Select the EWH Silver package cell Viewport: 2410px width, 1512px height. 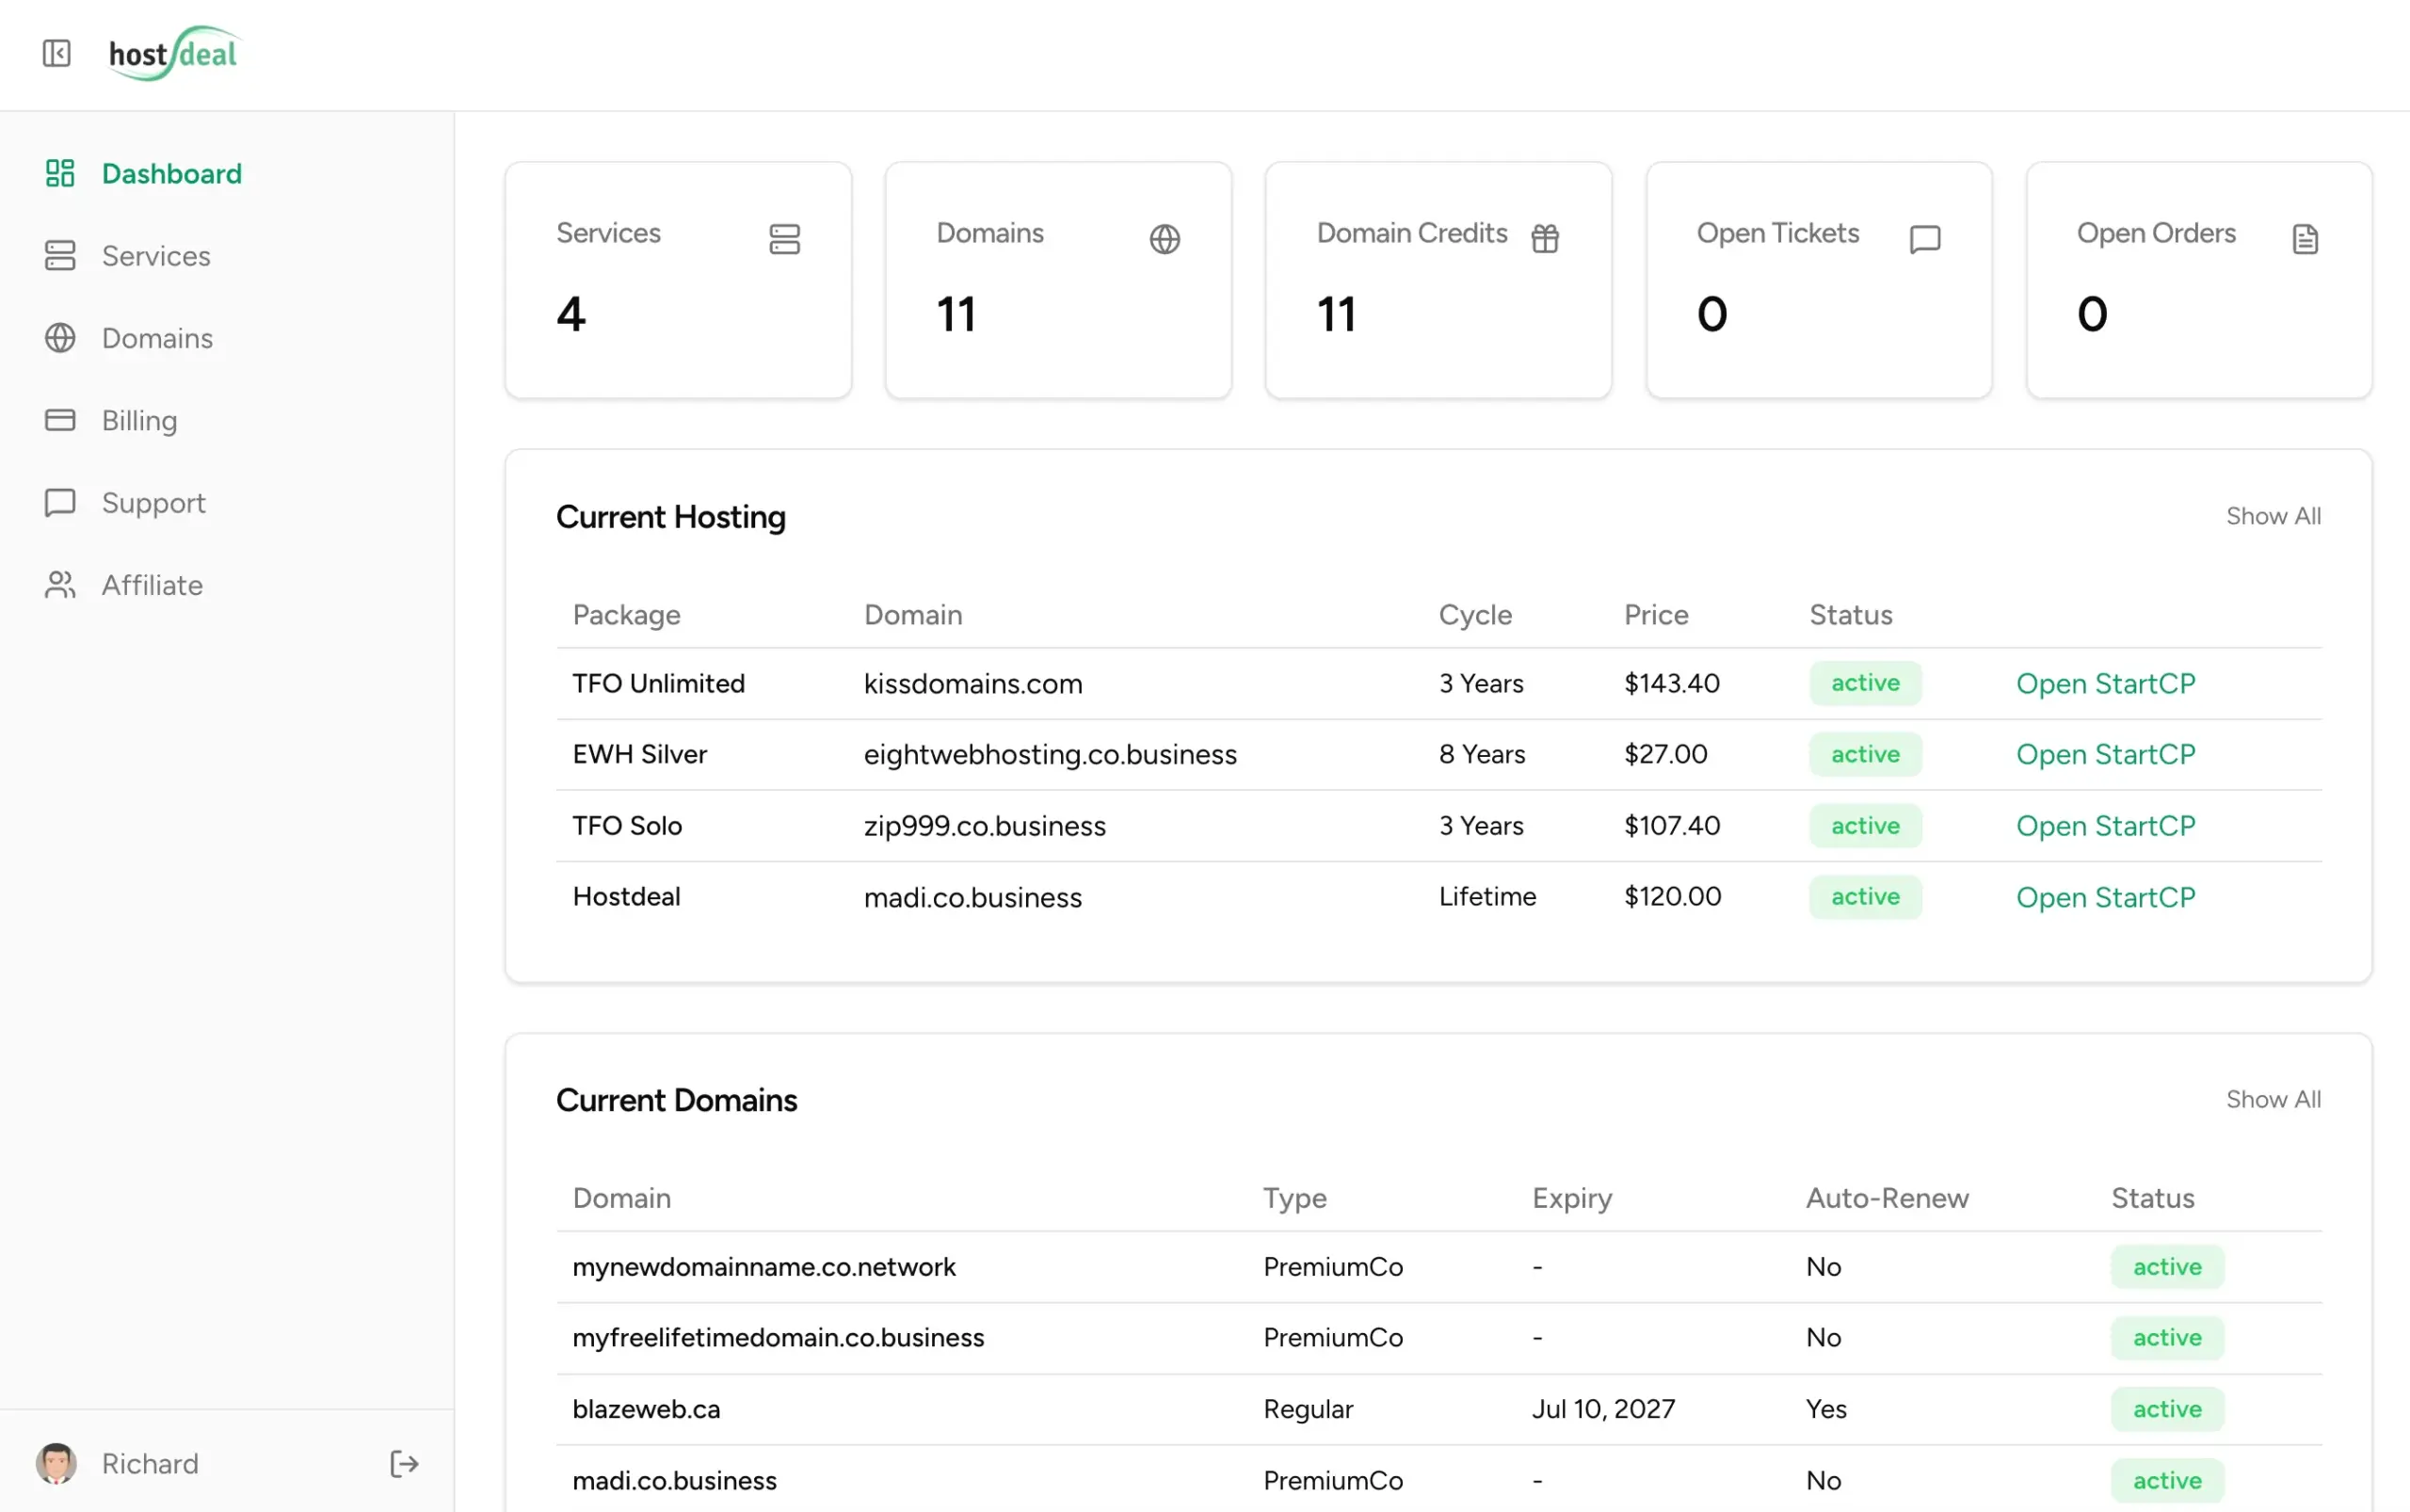tap(639, 754)
